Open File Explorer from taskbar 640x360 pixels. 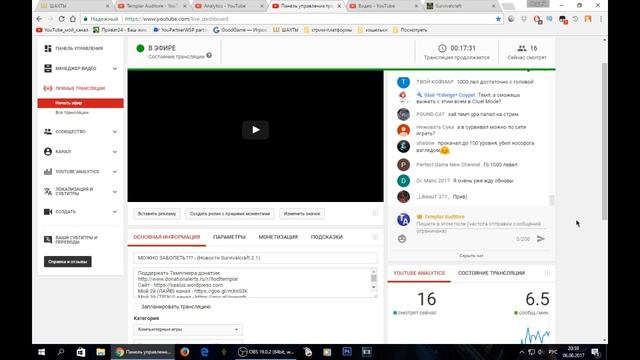point(100,352)
